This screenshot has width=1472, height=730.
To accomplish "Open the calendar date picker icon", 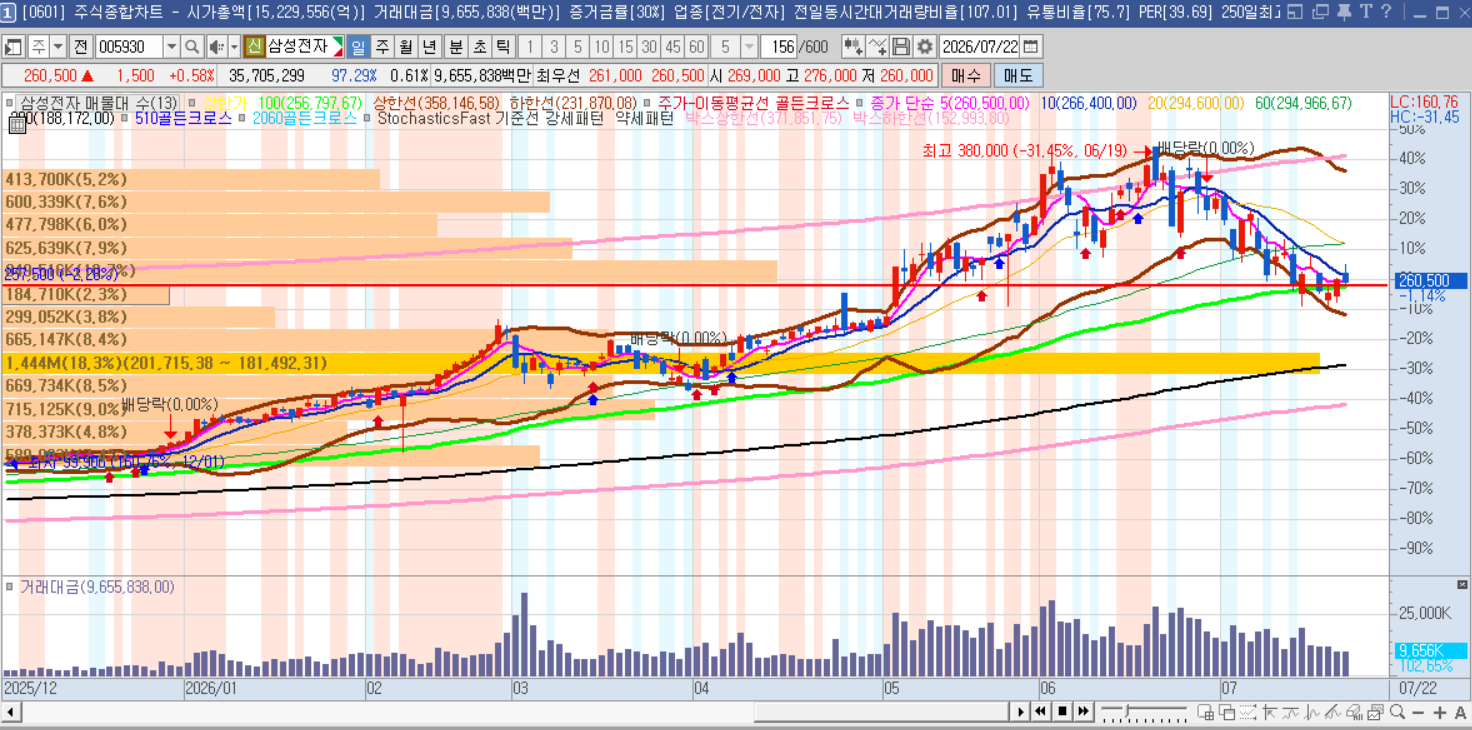I will click(x=1031, y=47).
